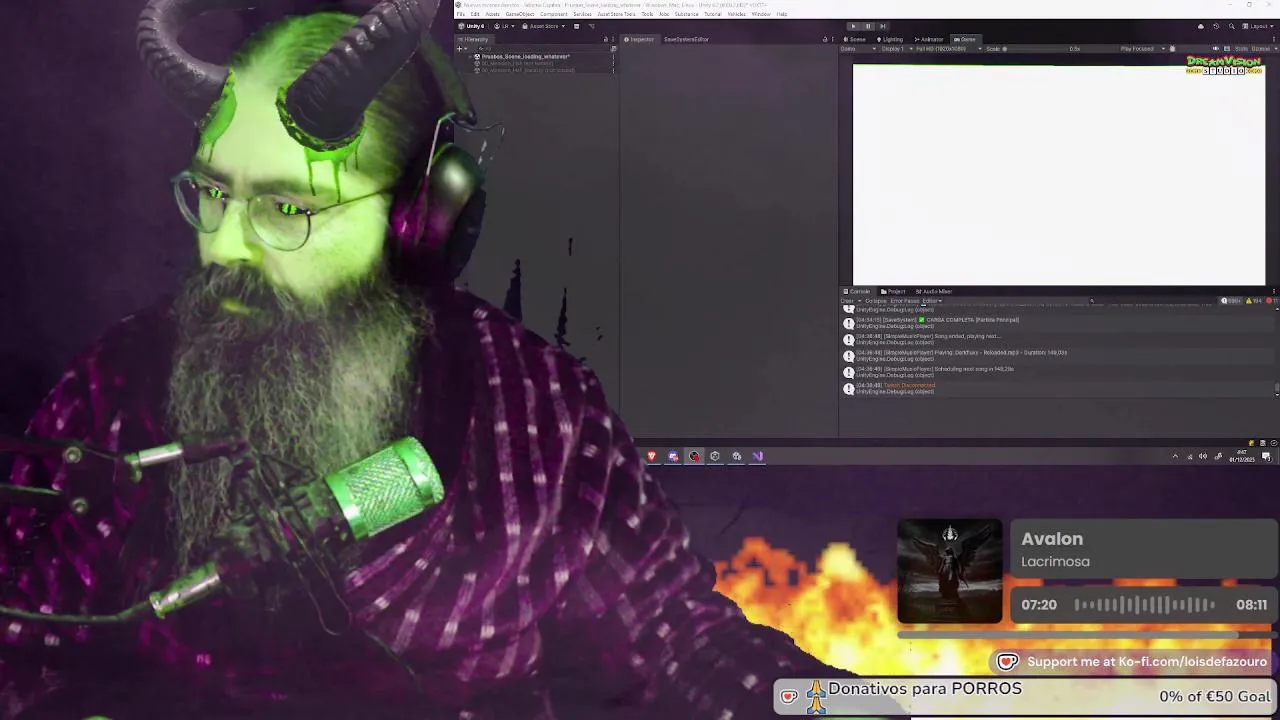
Task: Switch to the Project tab
Action: (893, 291)
